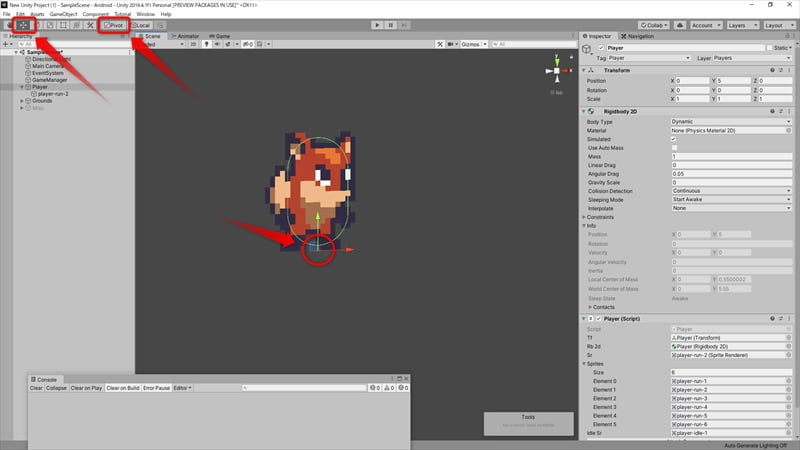The image size is (800, 450).
Task: Select the Scale tool
Action: pos(50,25)
